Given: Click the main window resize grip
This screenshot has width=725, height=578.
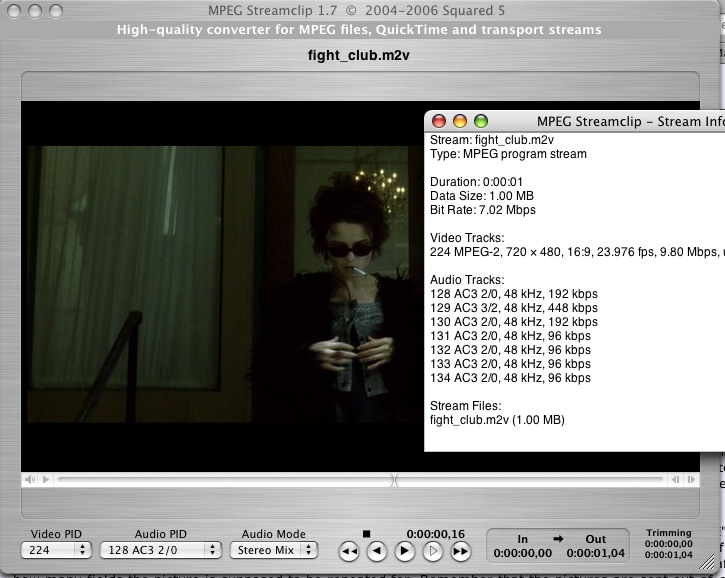Looking at the screenshot, I should click(707, 562).
